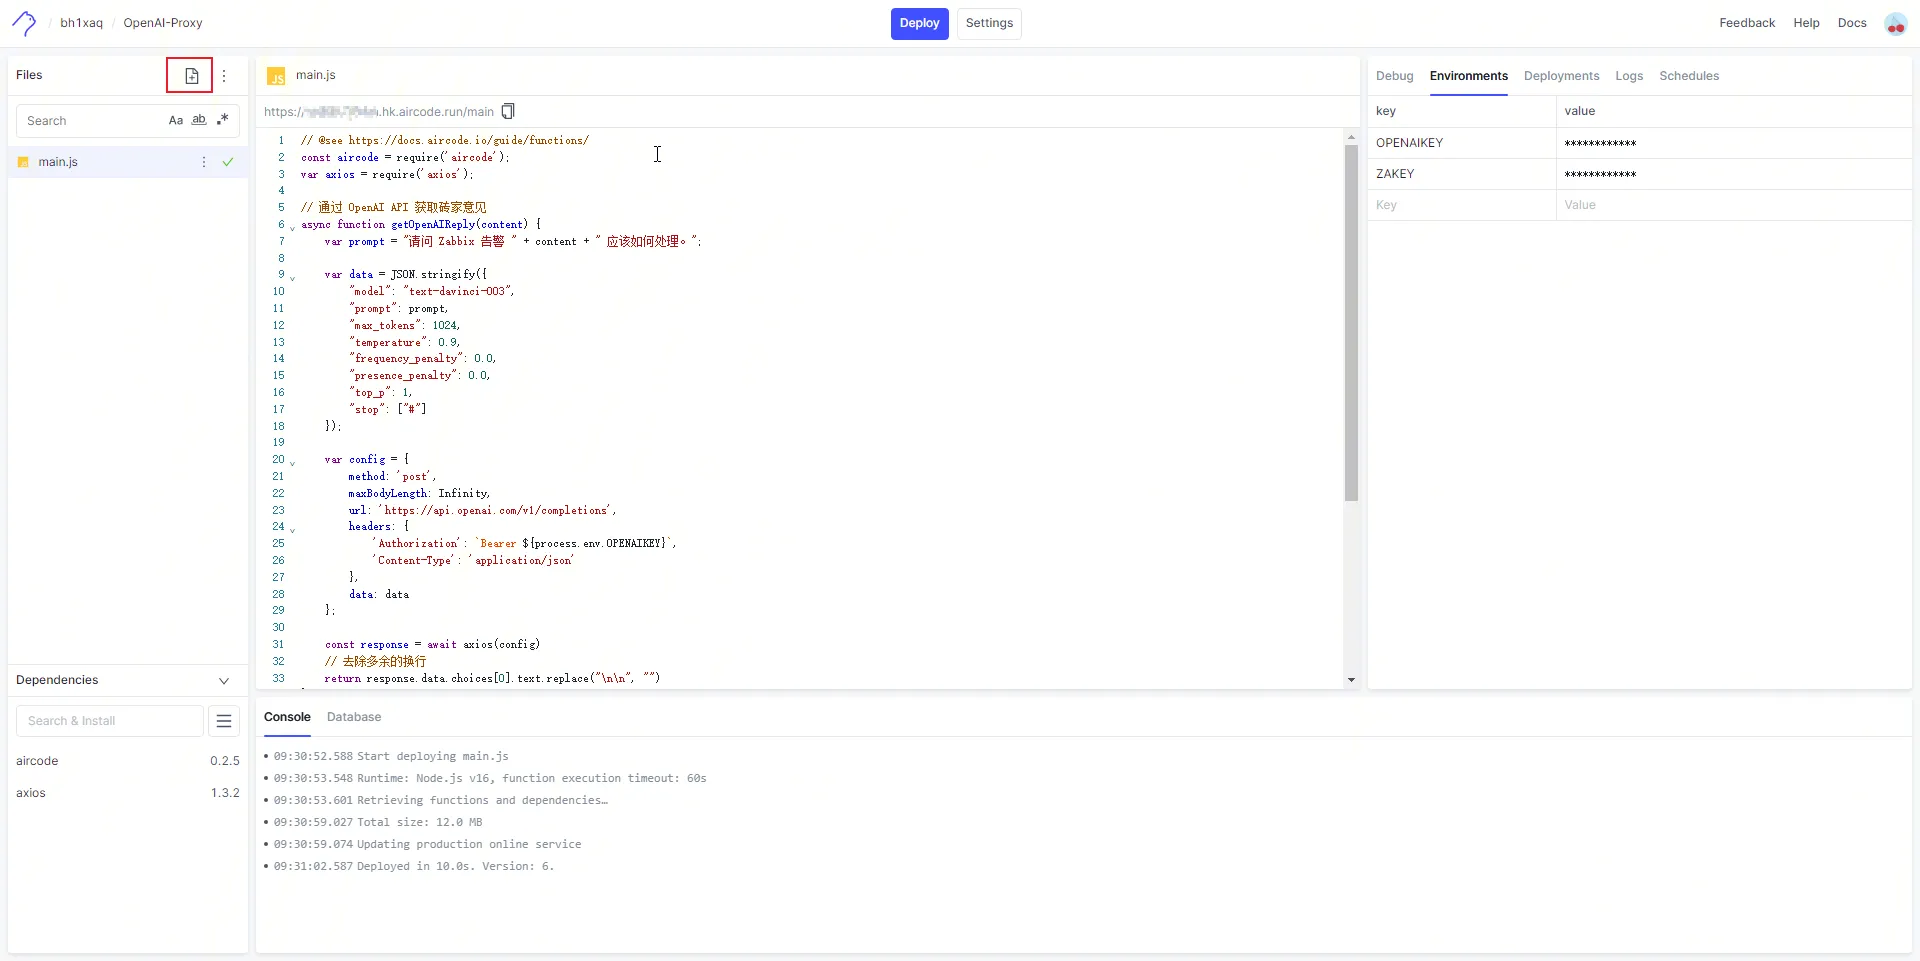Viewport: 1920px width, 961px height.
Task: Open the Settings button
Action: (x=989, y=23)
